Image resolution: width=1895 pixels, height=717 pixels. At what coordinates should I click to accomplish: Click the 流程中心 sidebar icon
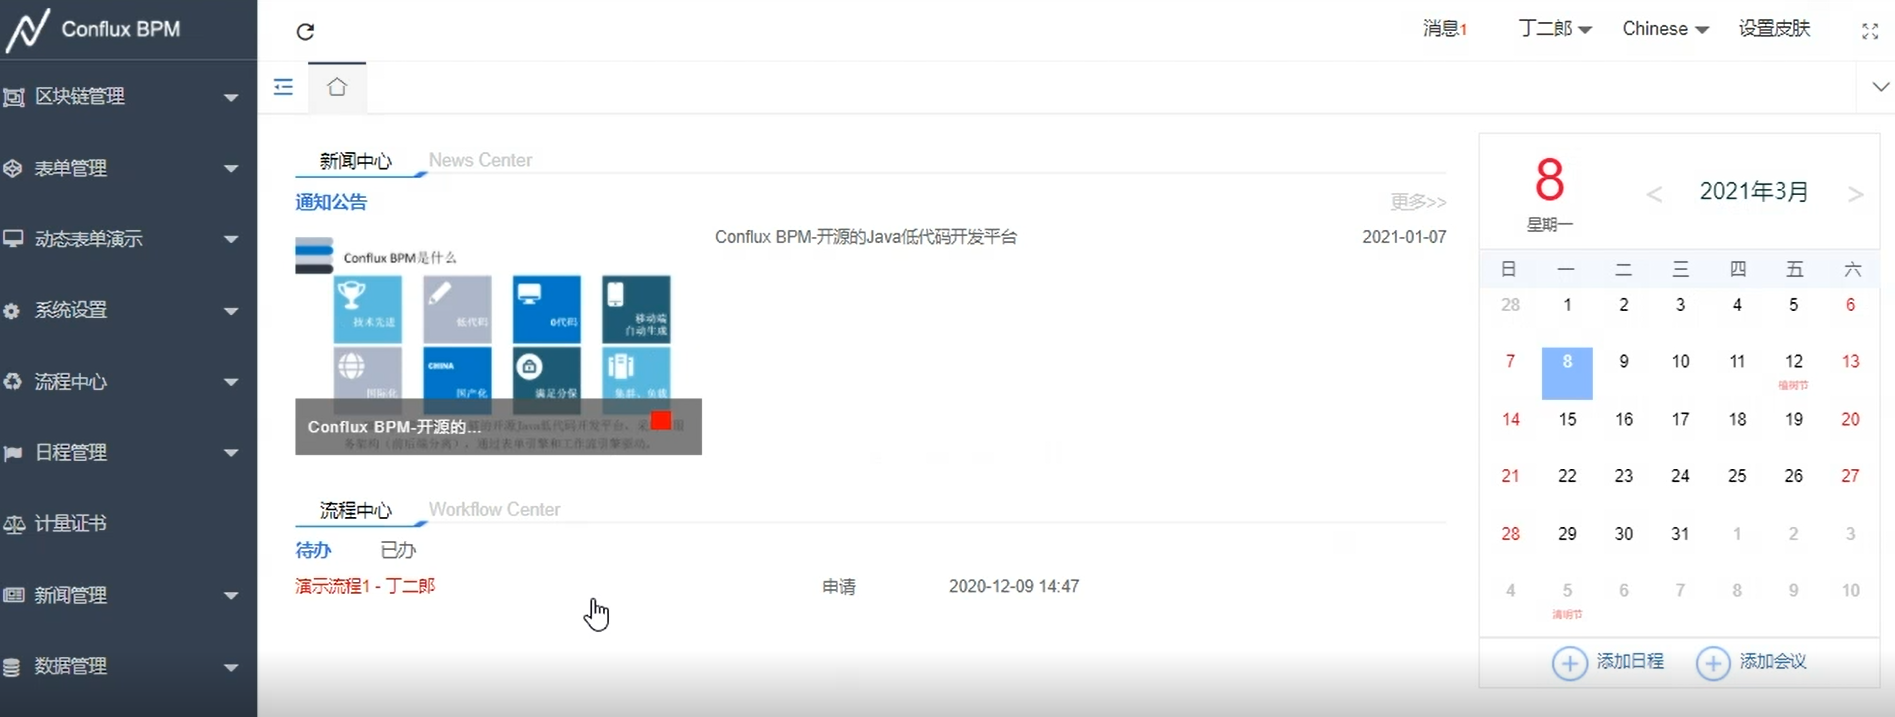pyautogui.click(x=13, y=382)
